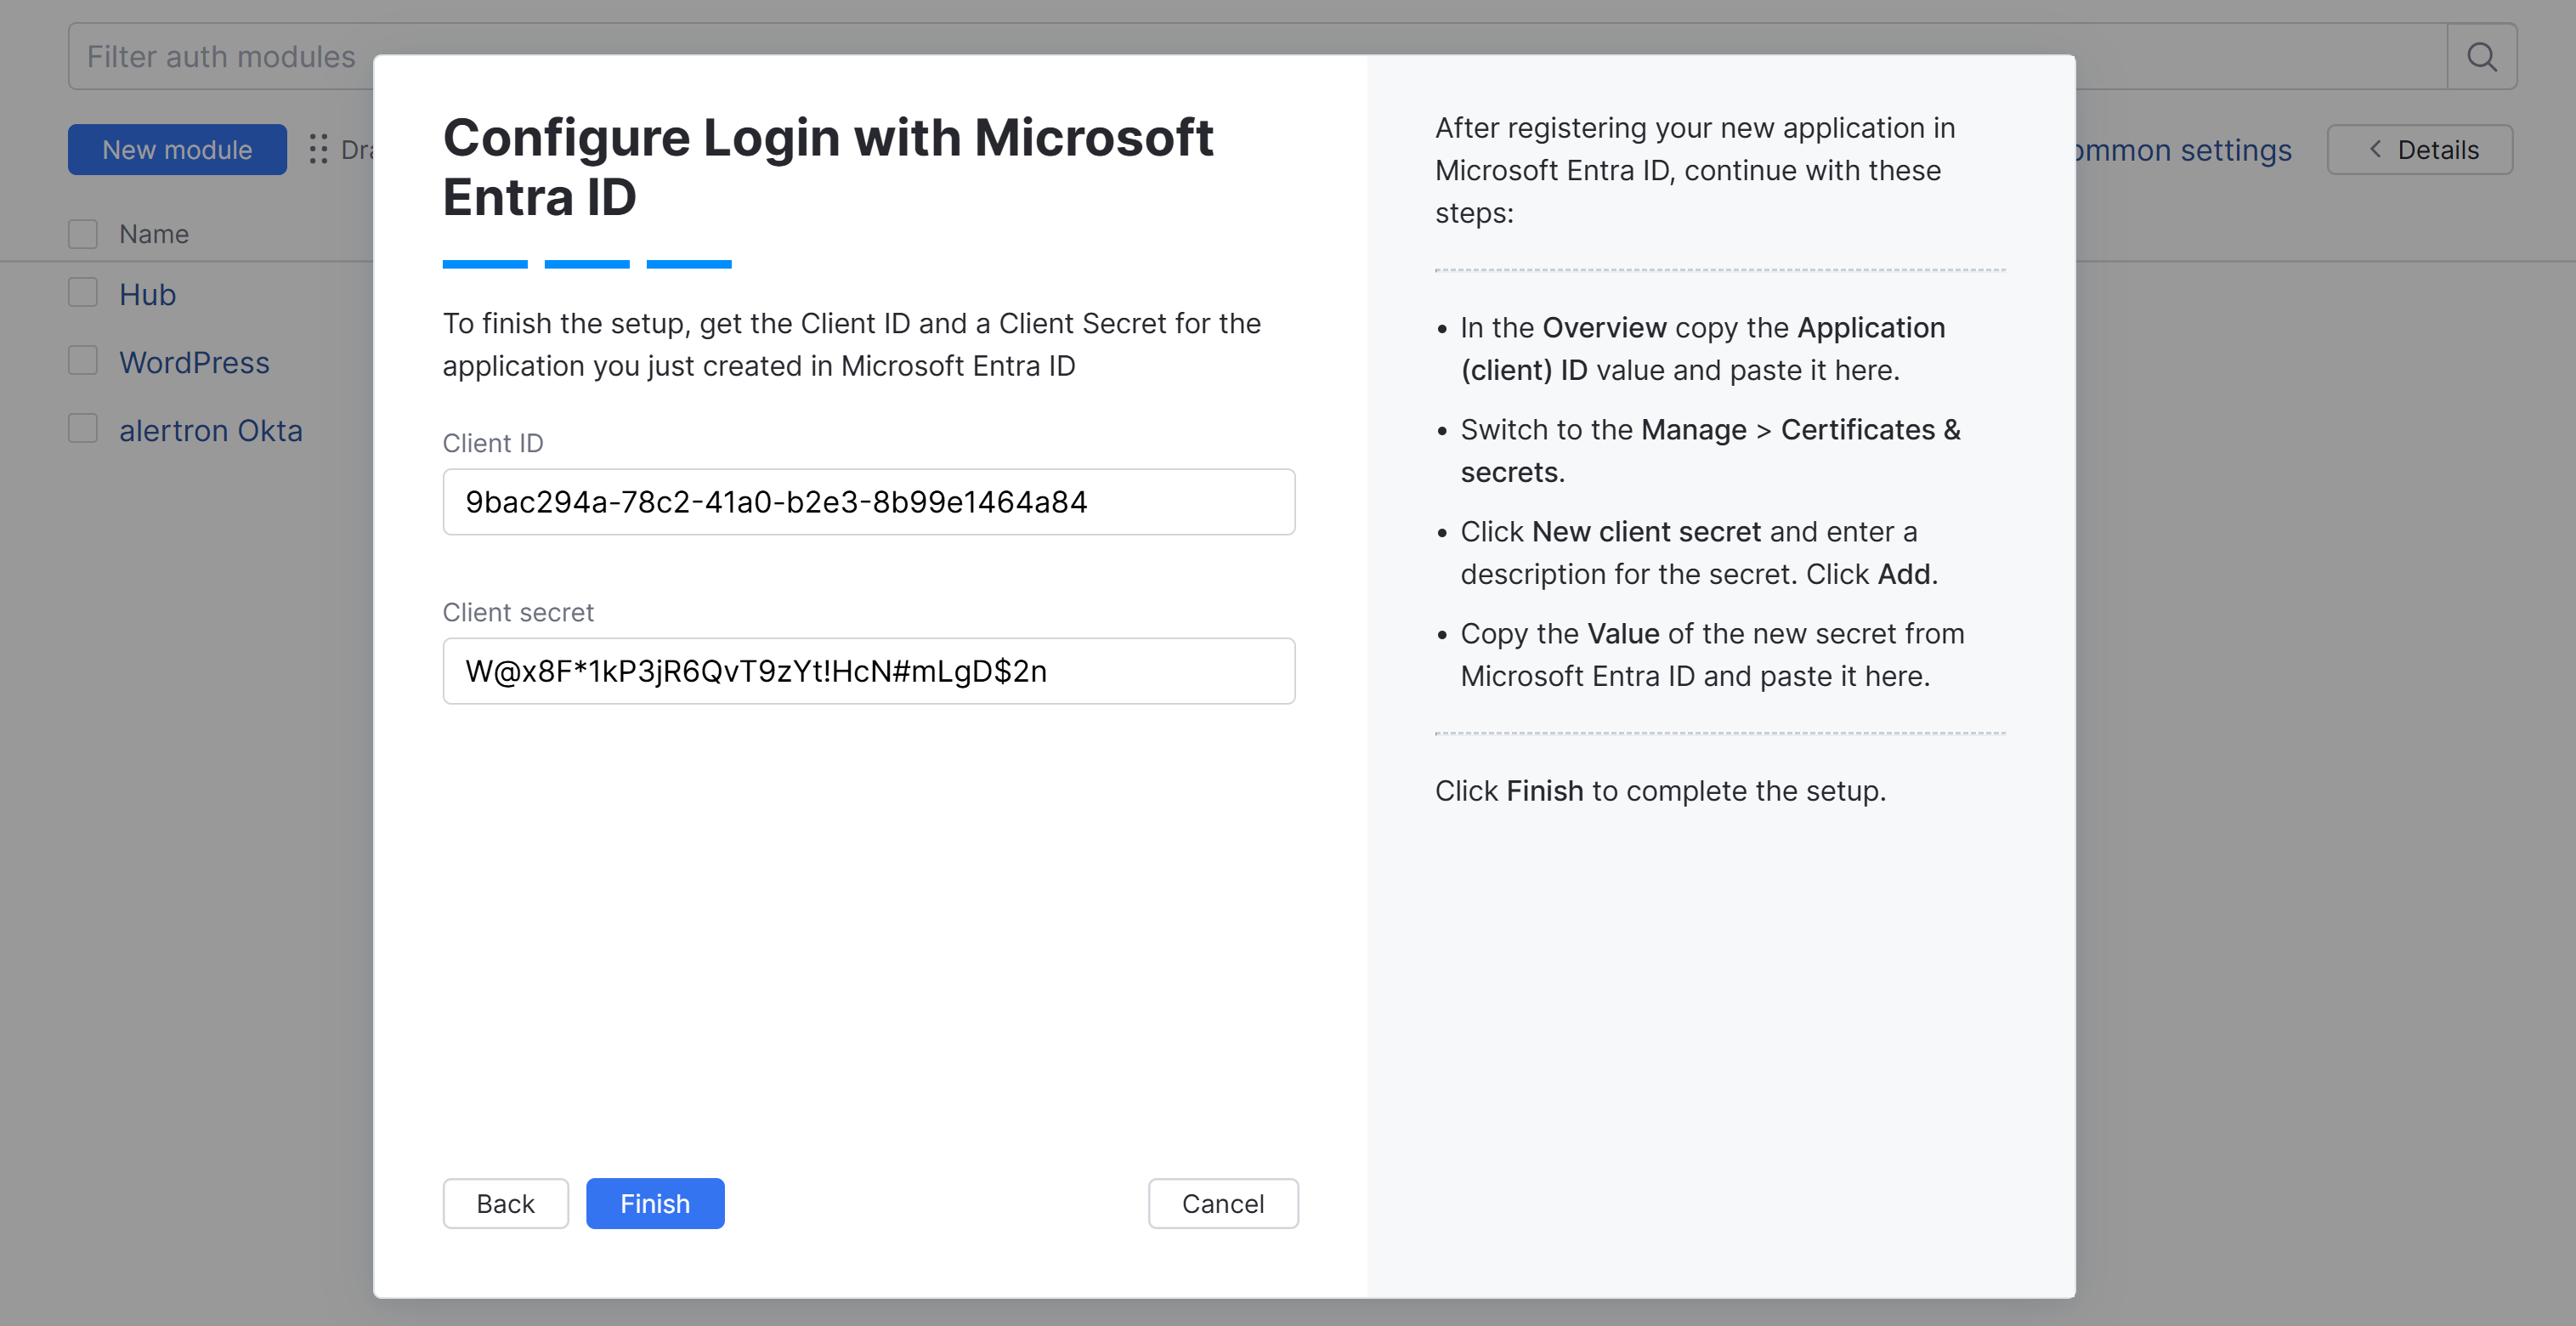2576x1326 pixels.
Task: Open the Hub auth module link
Action: coord(147,295)
